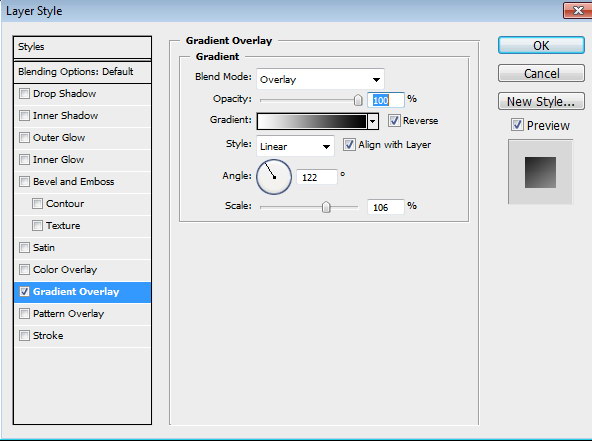Click the OK button
This screenshot has width=592, height=441.
click(541, 45)
